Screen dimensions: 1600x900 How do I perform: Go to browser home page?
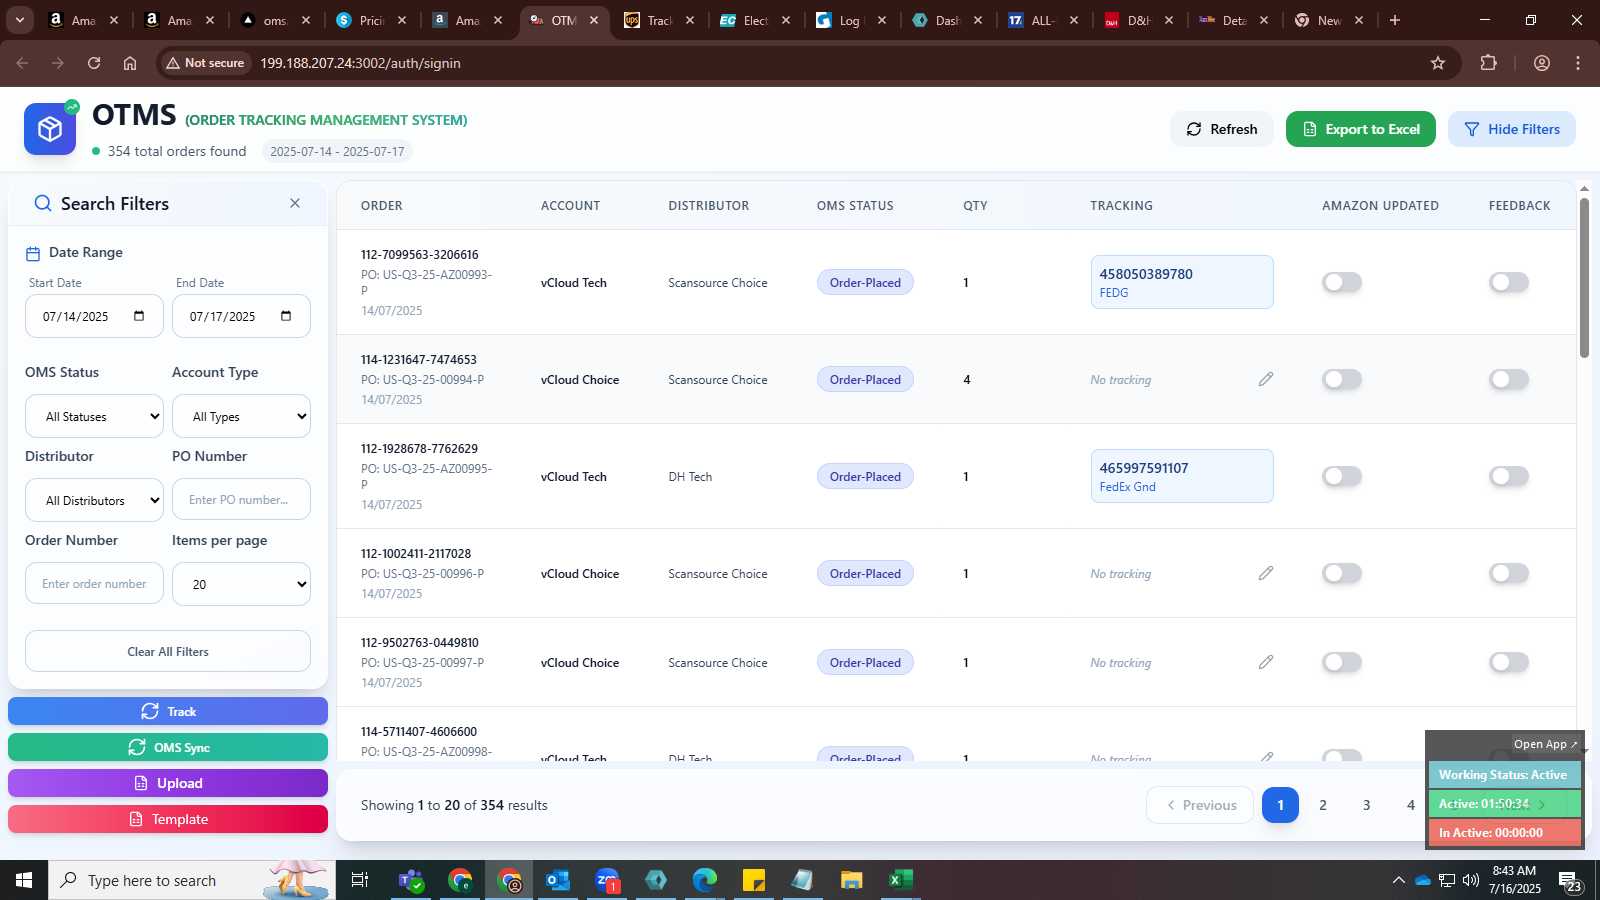pos(130,63)
